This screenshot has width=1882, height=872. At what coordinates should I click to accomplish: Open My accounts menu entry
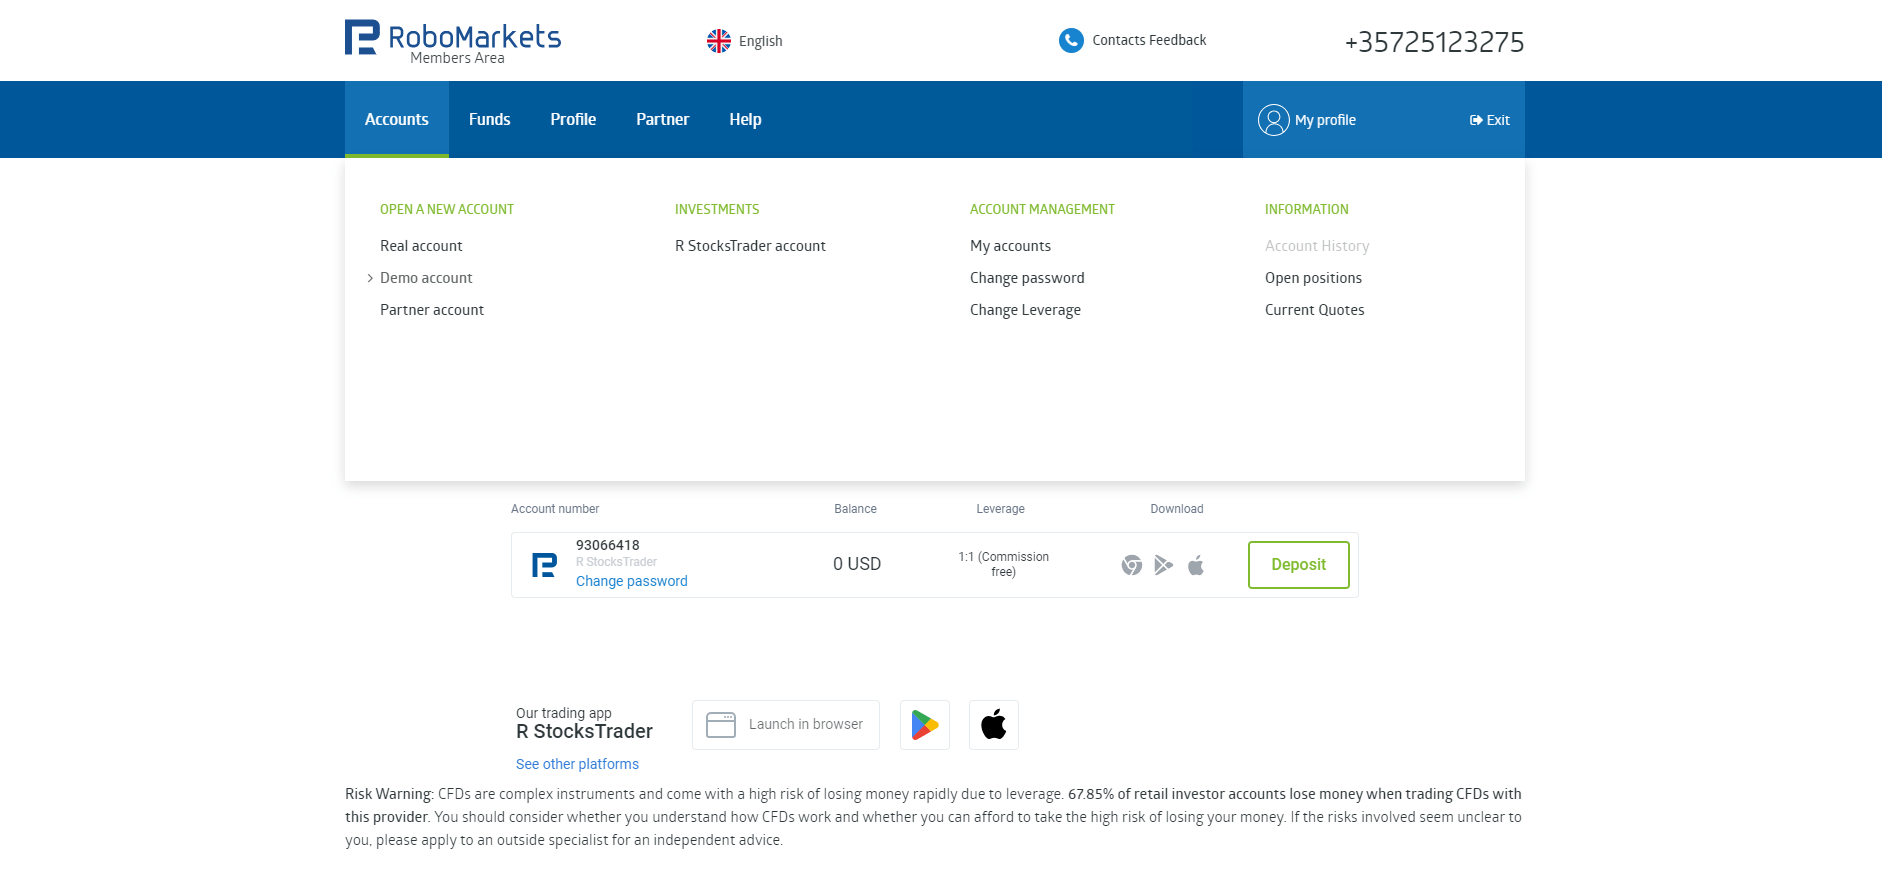coord(1010,246)
